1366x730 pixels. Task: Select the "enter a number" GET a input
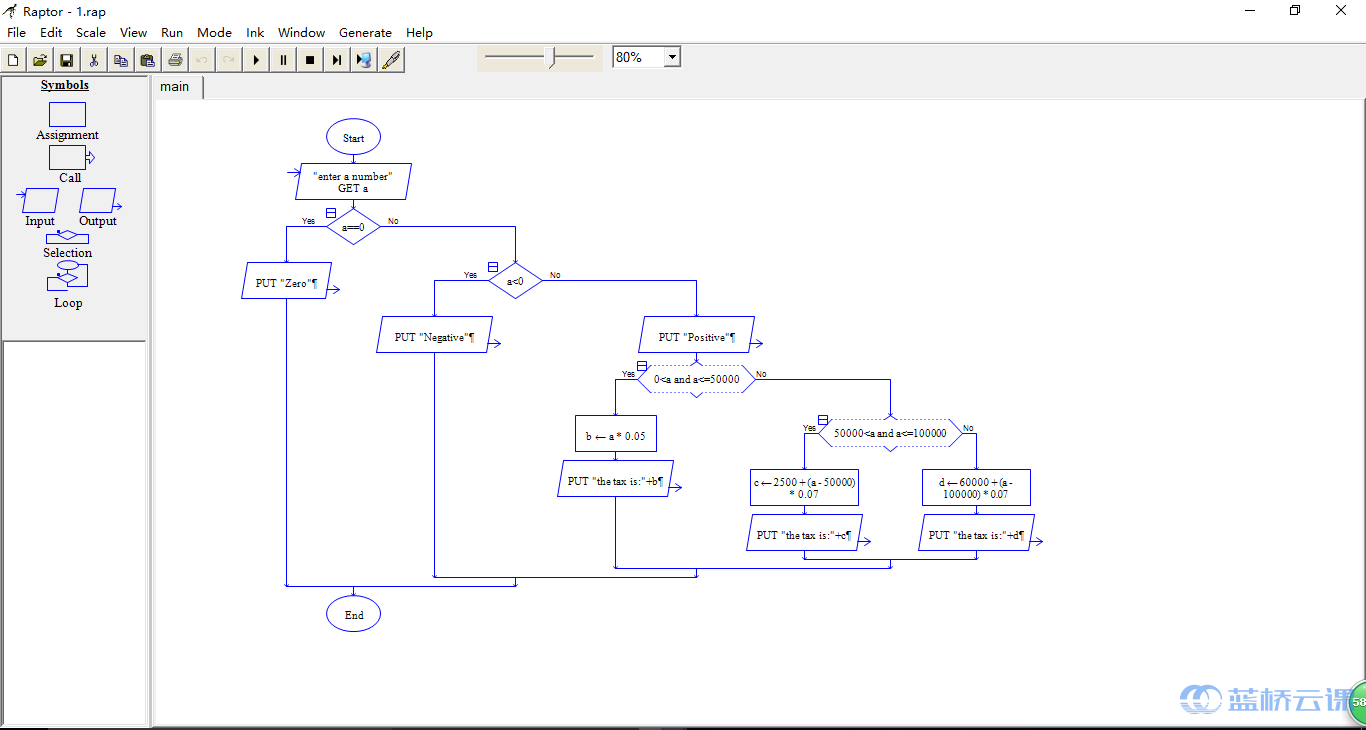point(354,182)
